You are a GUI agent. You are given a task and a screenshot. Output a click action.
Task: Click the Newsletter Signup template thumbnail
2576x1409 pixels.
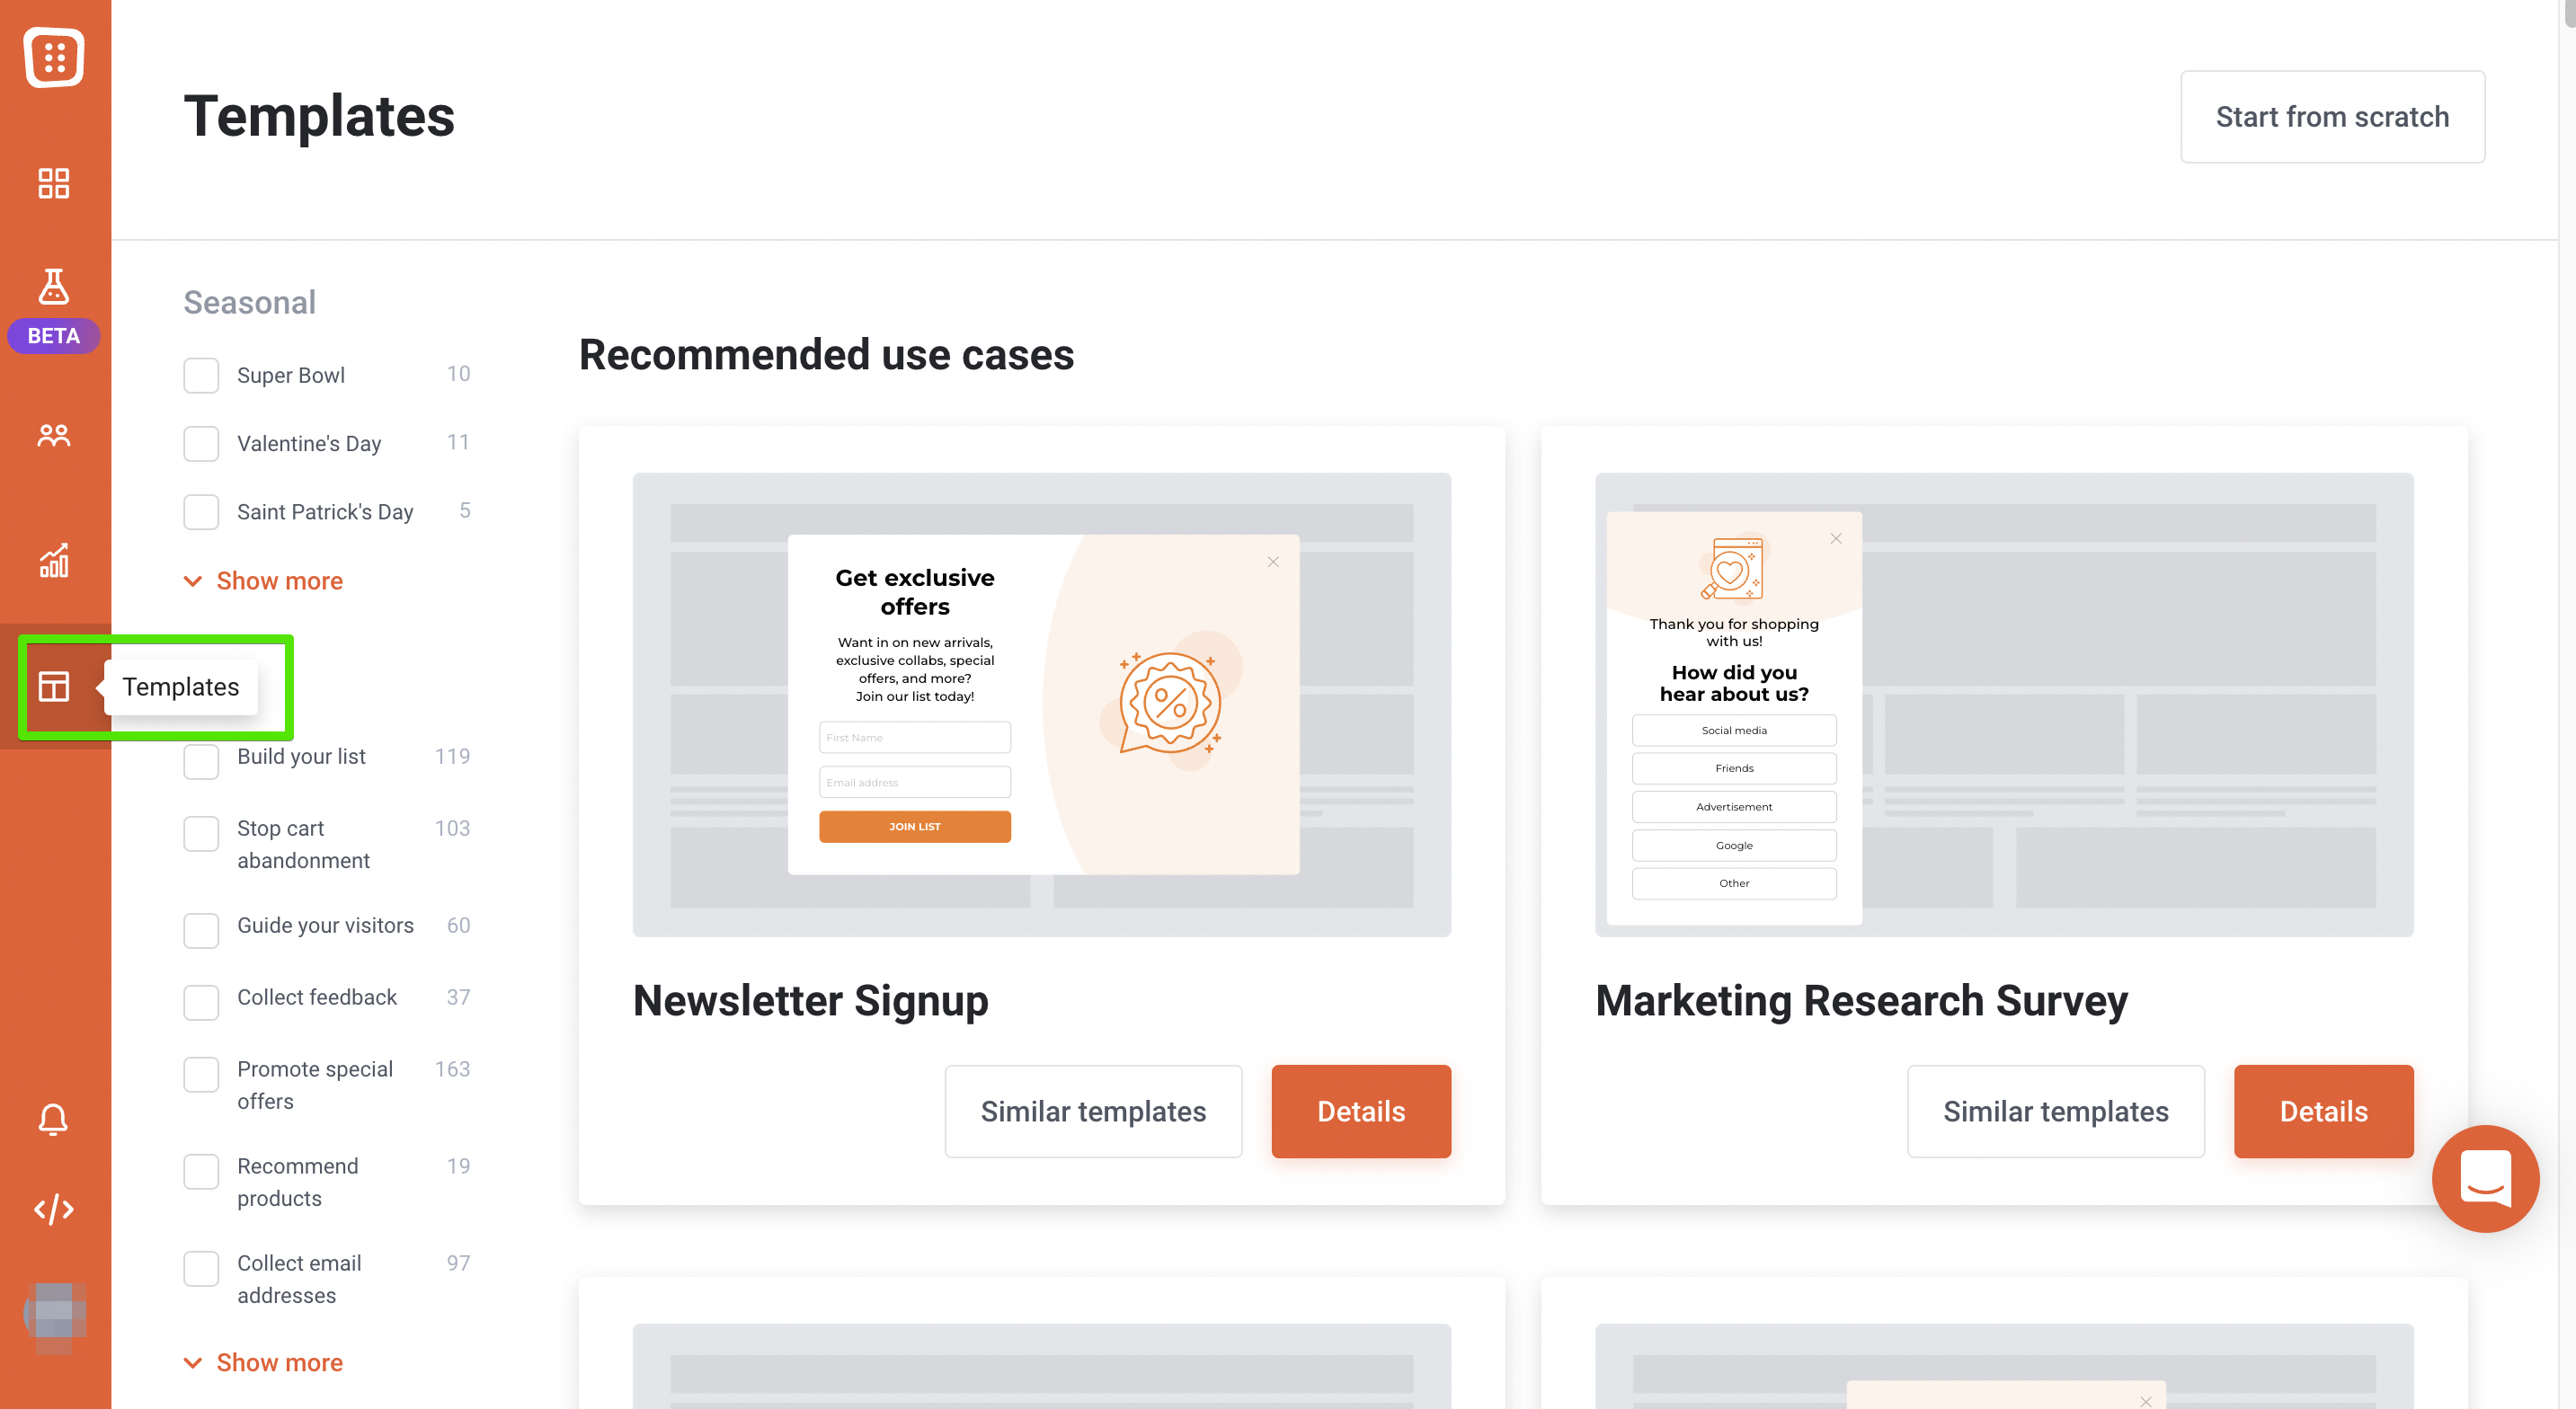tap(1041, 694)
